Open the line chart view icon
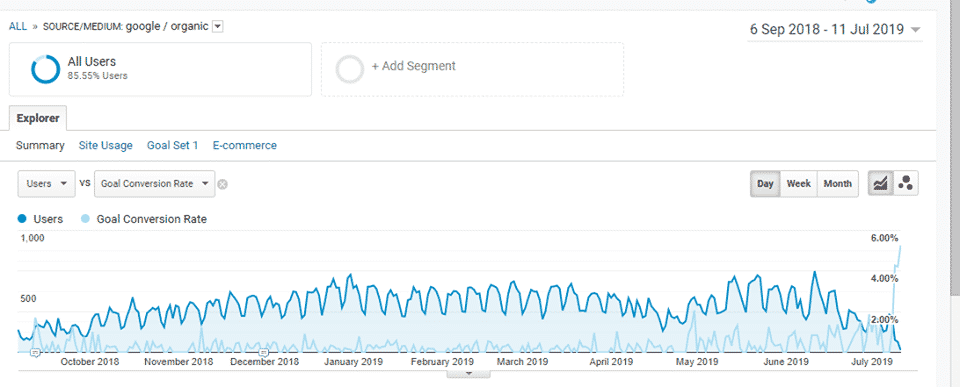Screen dimensions: 960x387 880,184
